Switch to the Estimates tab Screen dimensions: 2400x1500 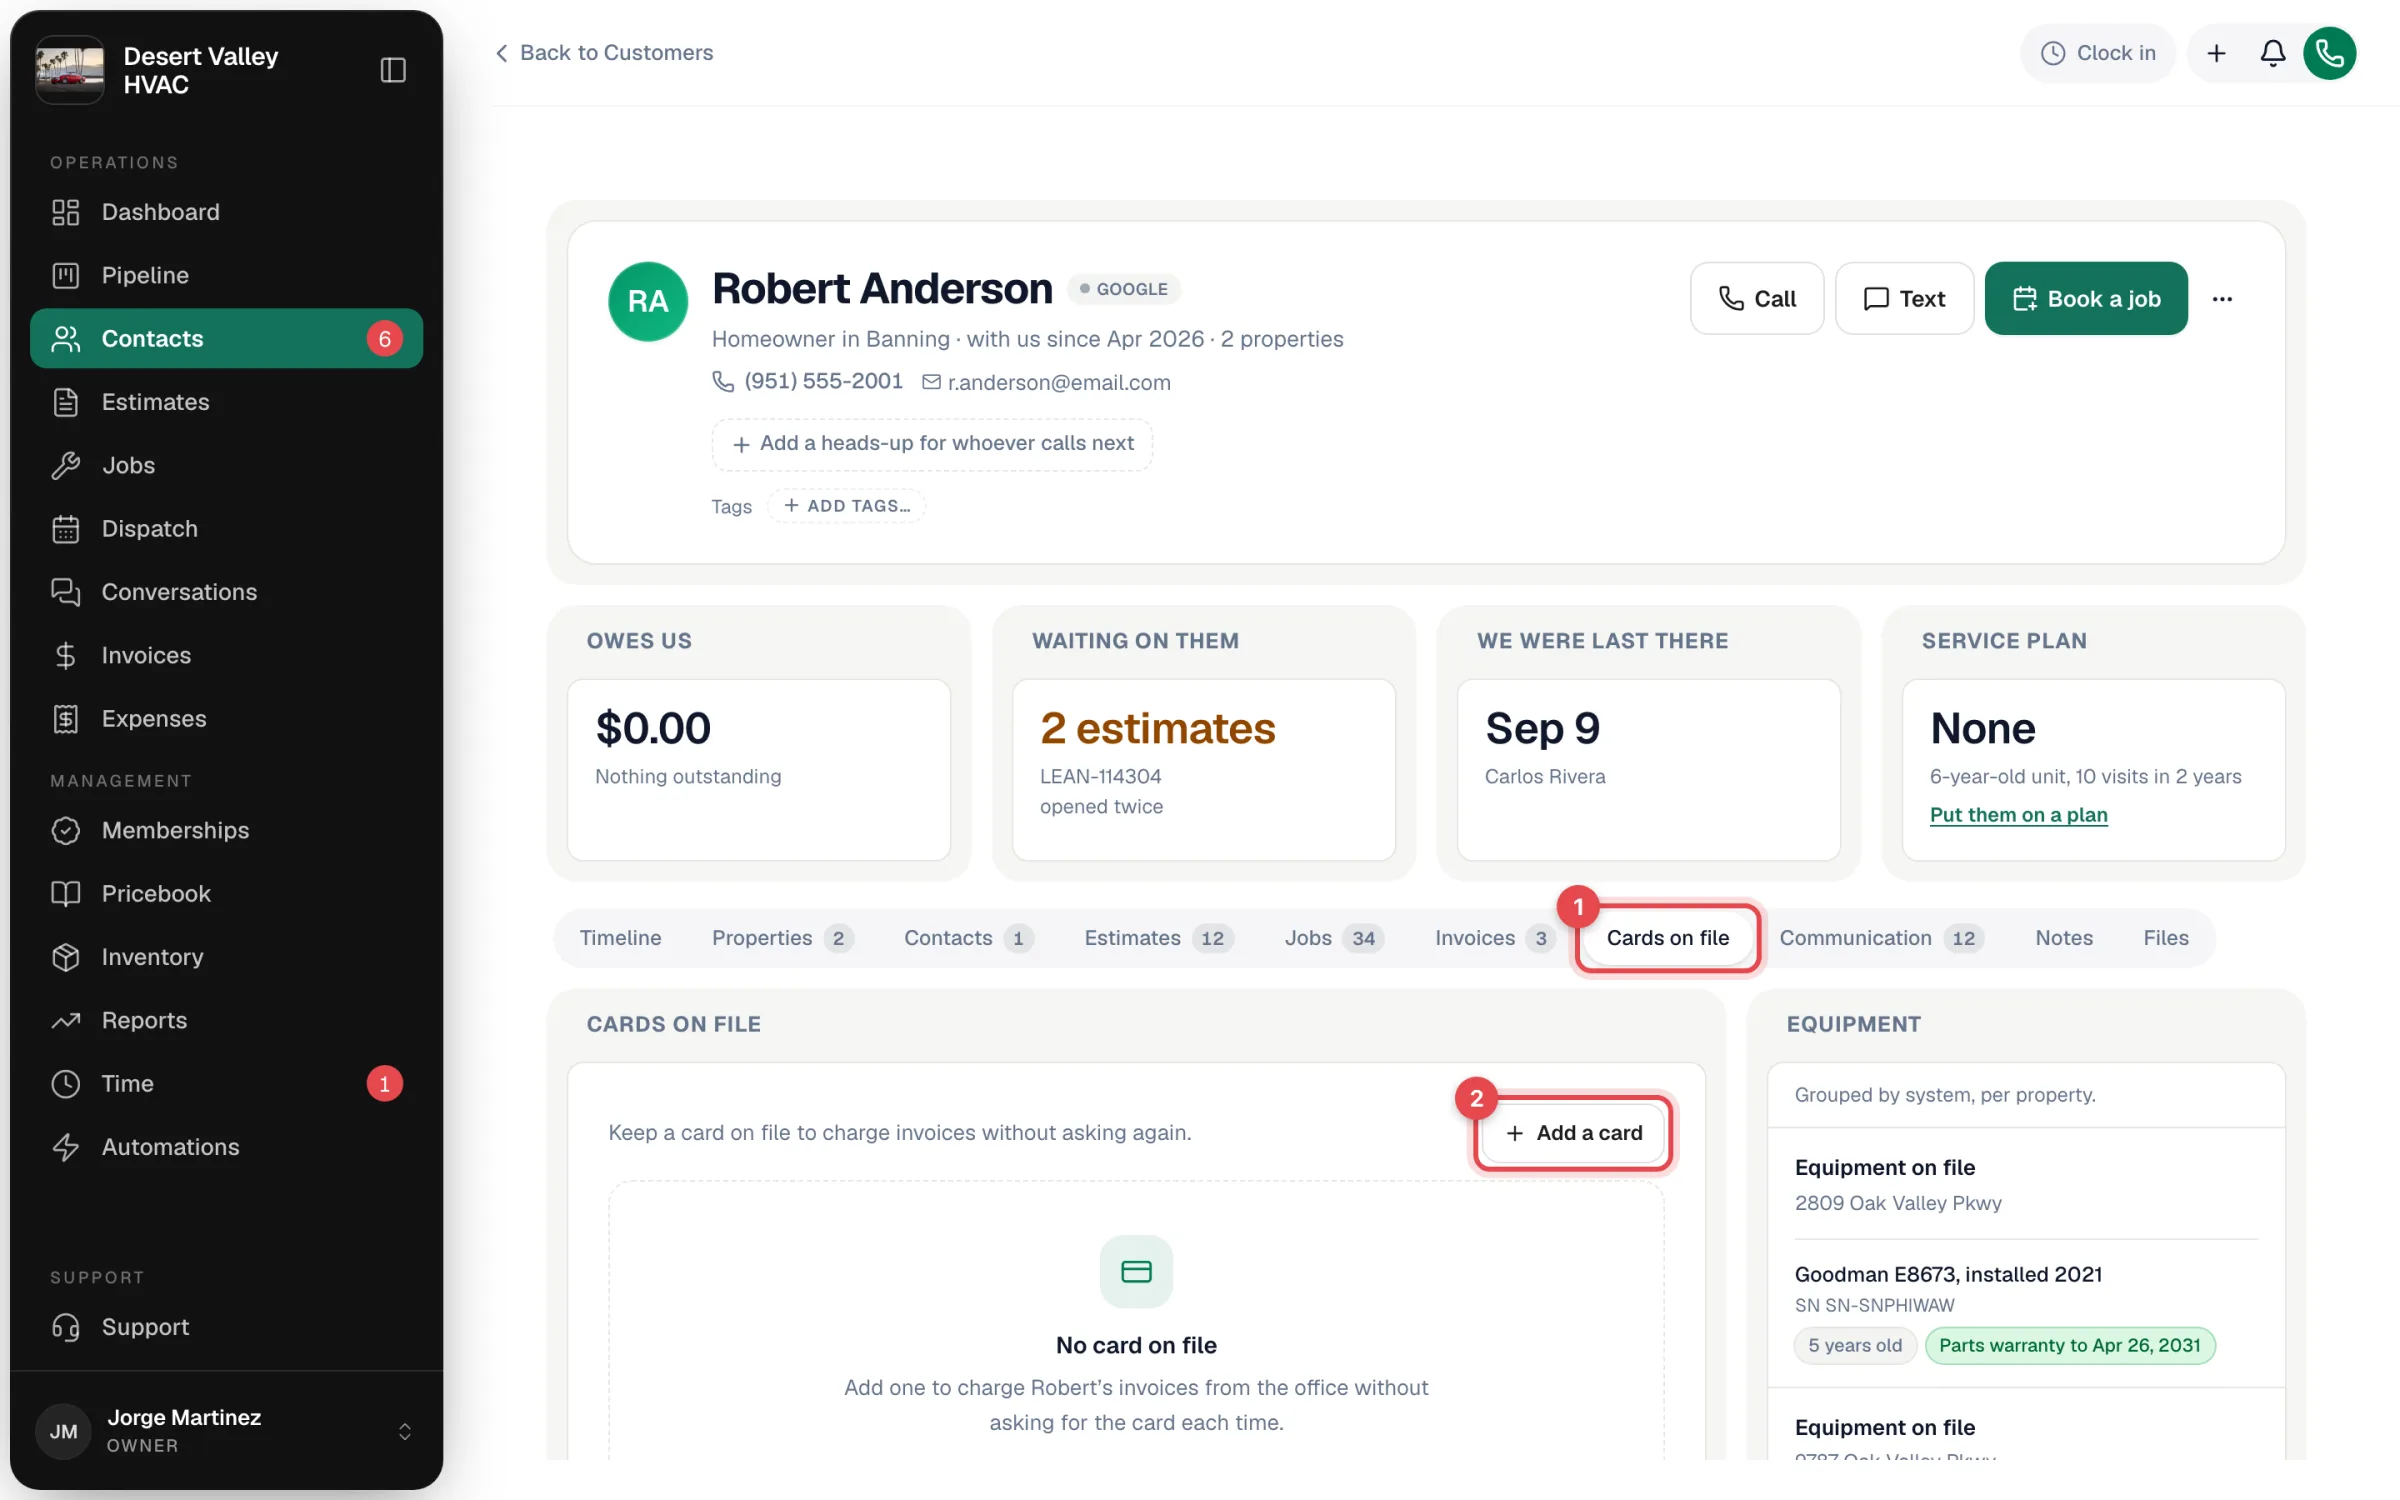click(1158, 938)
